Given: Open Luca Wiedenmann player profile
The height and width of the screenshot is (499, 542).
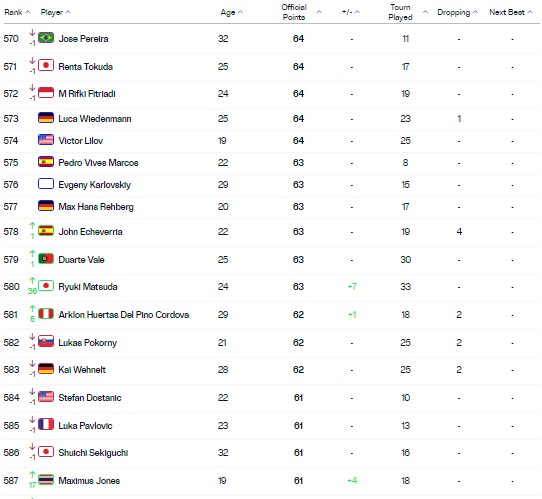Looking at the screenshot, I should pyautogui.click(x=95, y=119).
